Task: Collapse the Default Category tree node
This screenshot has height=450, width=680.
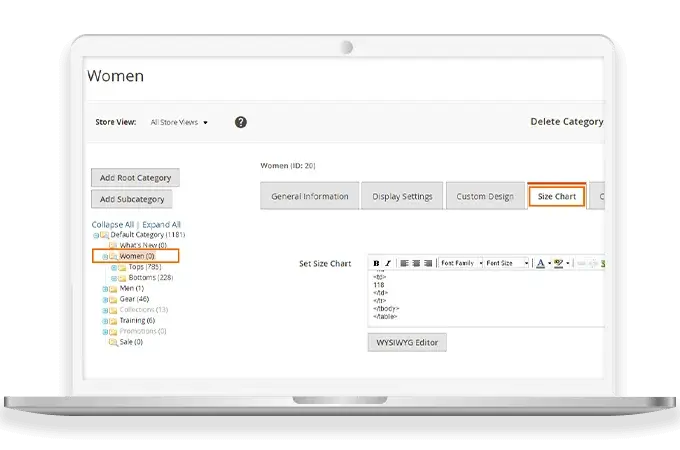Action: click(x=96, y=235)
